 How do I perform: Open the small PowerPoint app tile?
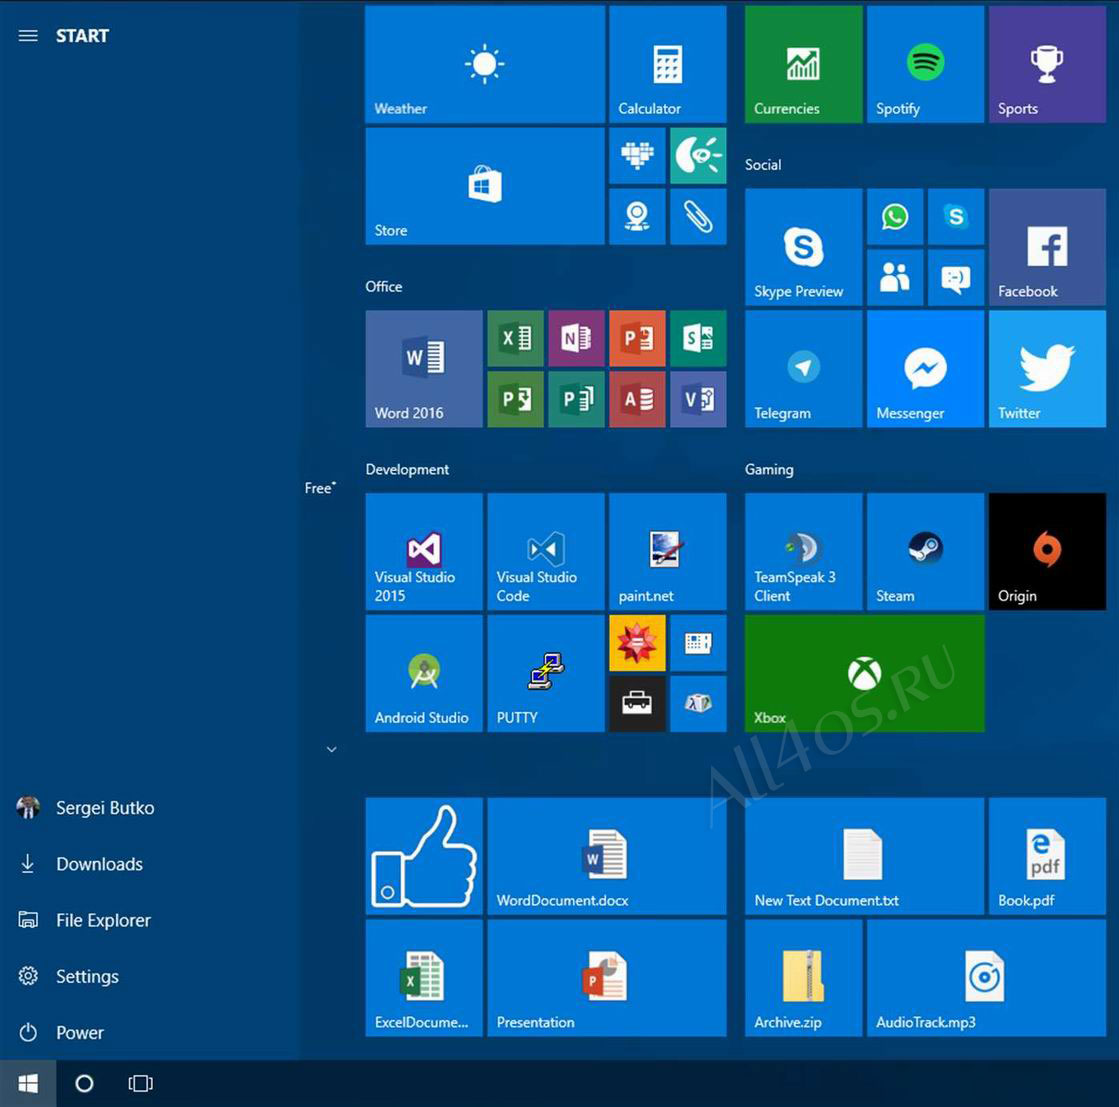637,338
